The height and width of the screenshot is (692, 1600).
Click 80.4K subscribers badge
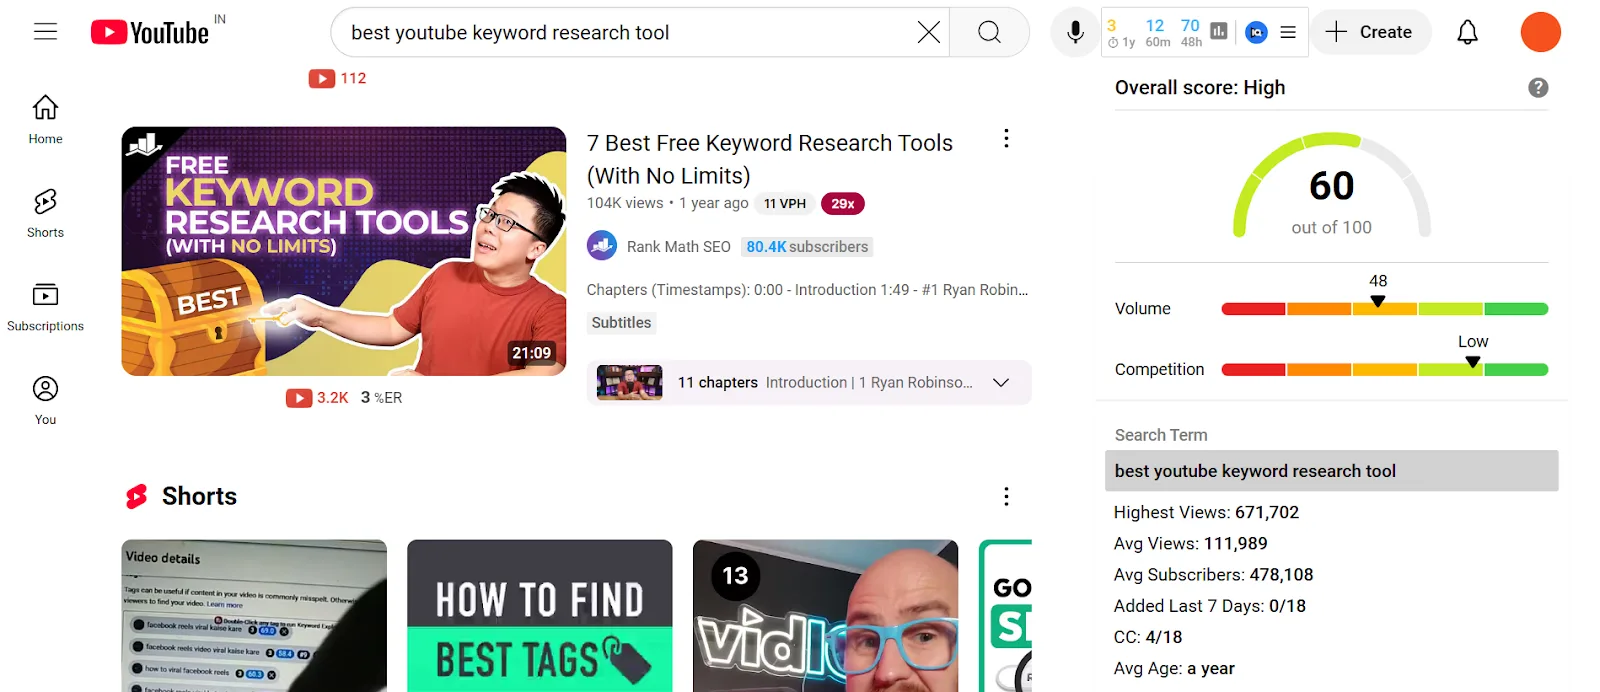click(x=807, y=247)
